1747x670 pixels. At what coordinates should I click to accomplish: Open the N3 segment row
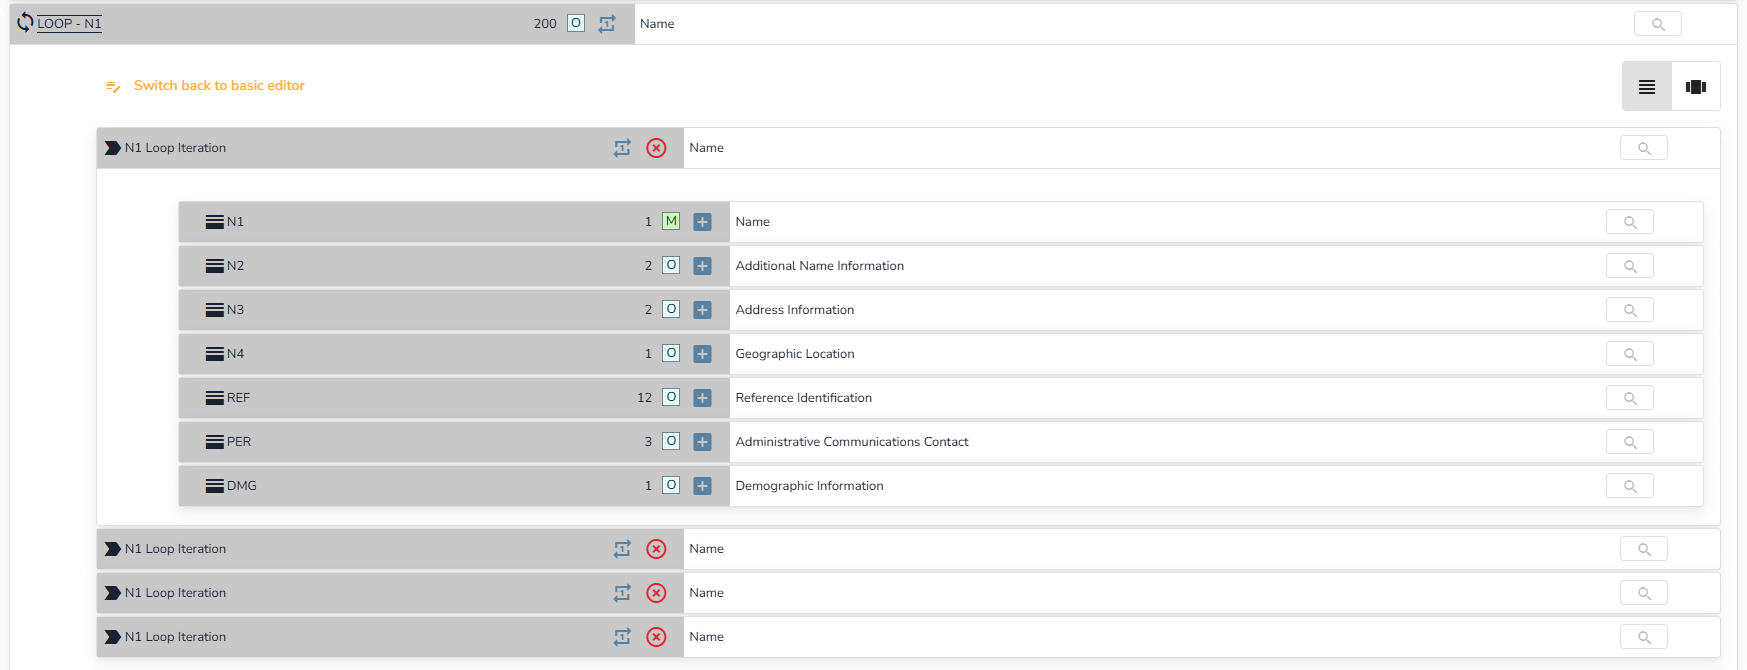point(235,310)
